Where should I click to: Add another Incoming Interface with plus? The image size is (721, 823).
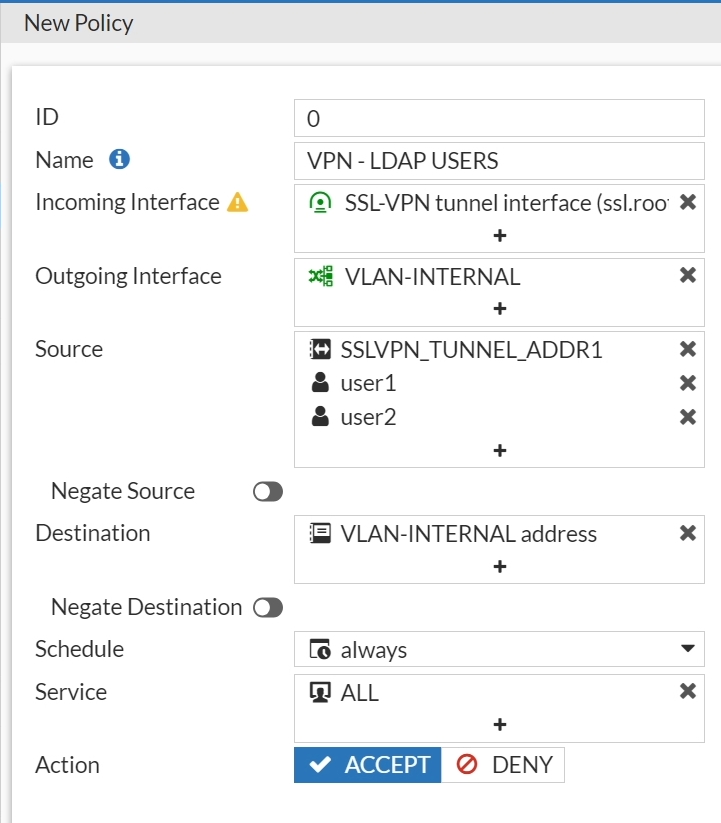coord(500,235)
